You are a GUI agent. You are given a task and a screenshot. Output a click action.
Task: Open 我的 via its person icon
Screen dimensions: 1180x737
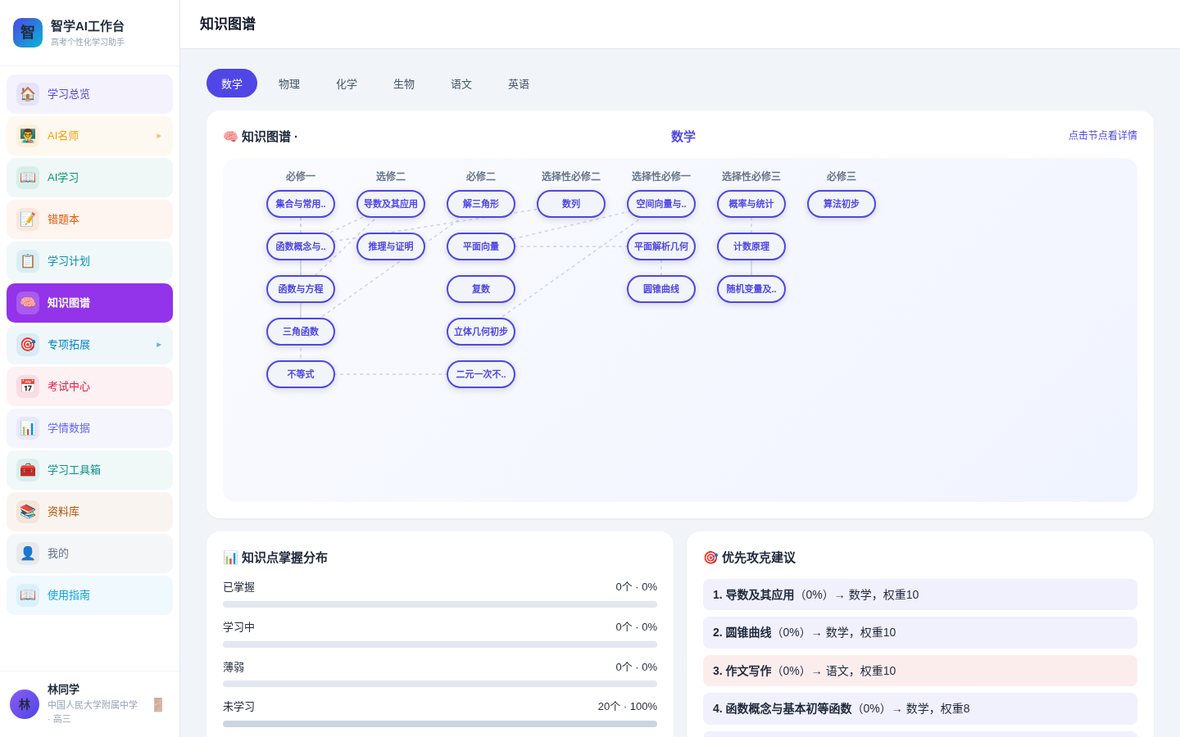[x=28, y=553]
